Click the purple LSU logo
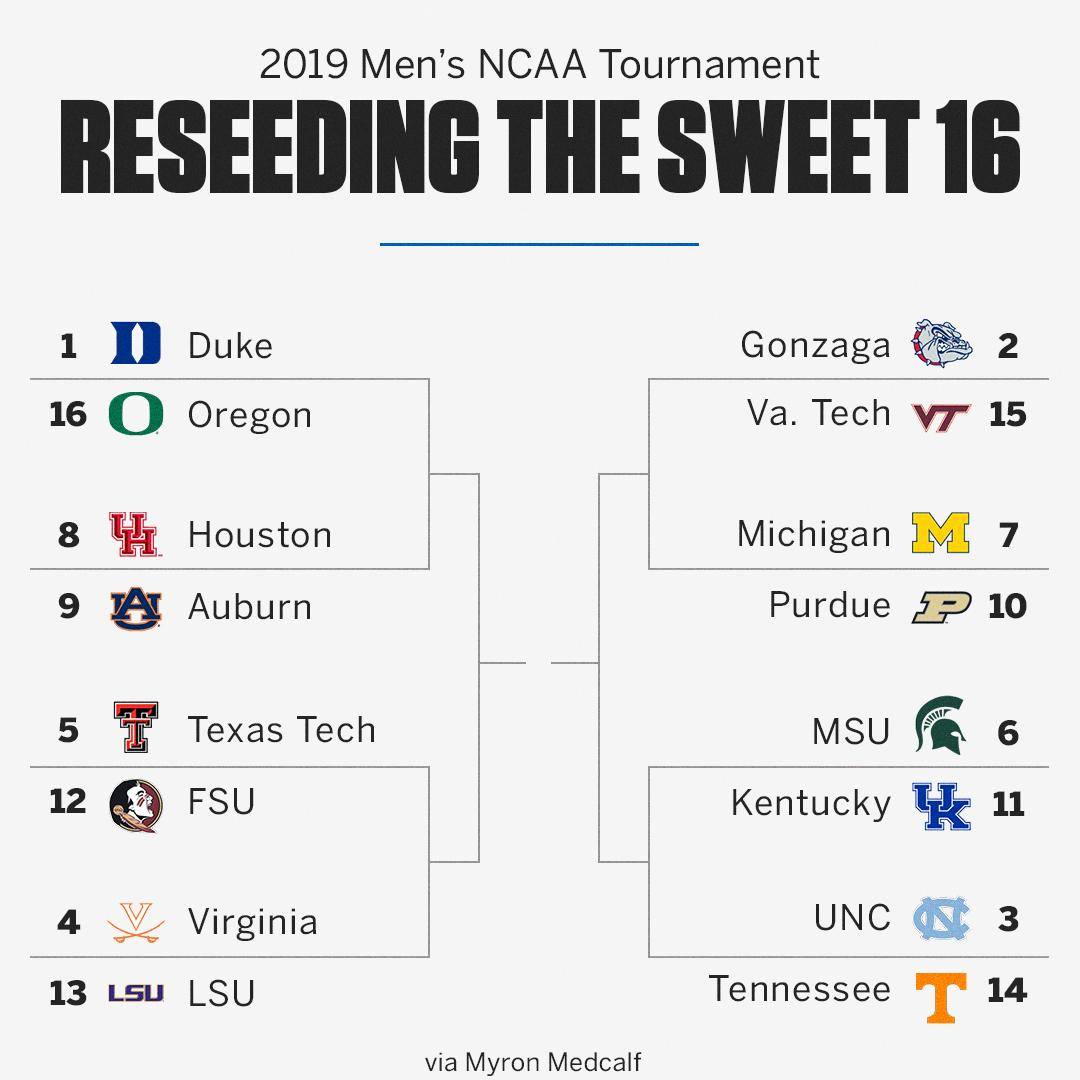 coord(136,993)
